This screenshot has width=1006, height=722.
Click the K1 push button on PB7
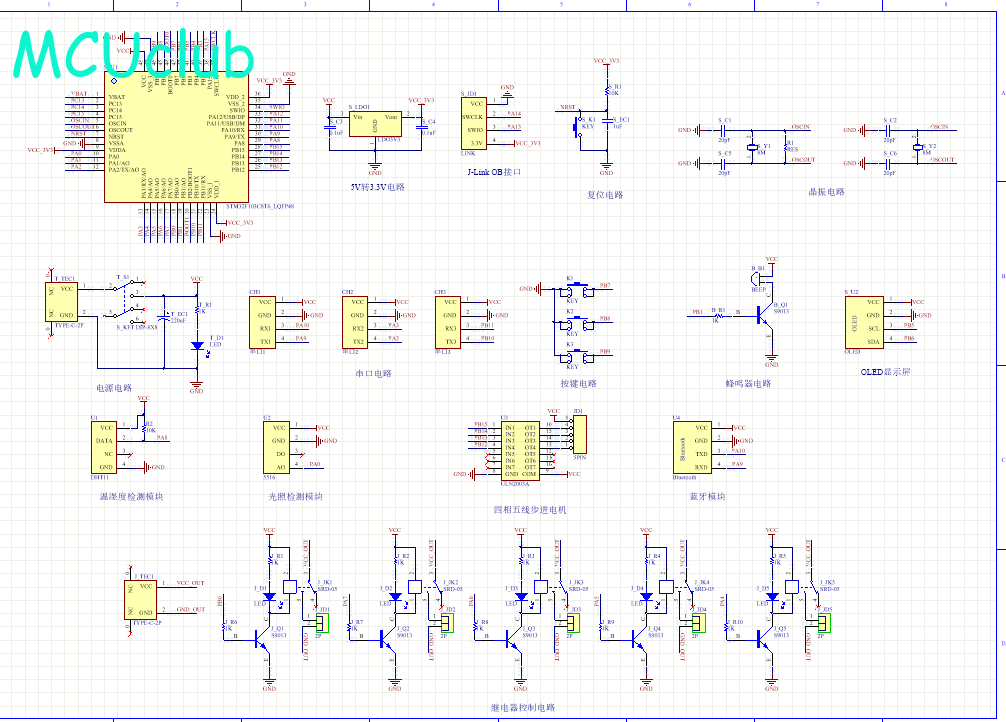coord(575,288)
